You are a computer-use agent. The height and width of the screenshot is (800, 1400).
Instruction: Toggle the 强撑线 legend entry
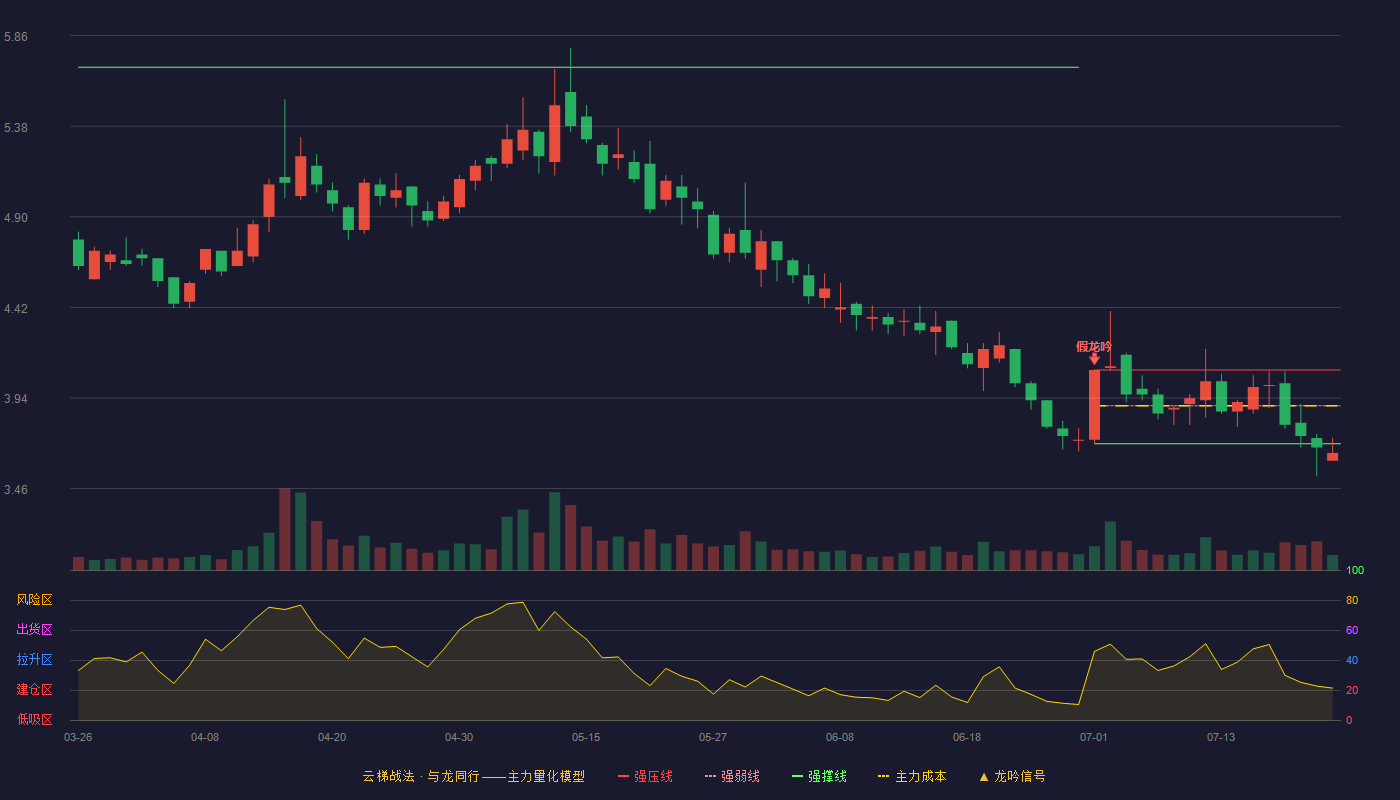(x=819, y=776)
